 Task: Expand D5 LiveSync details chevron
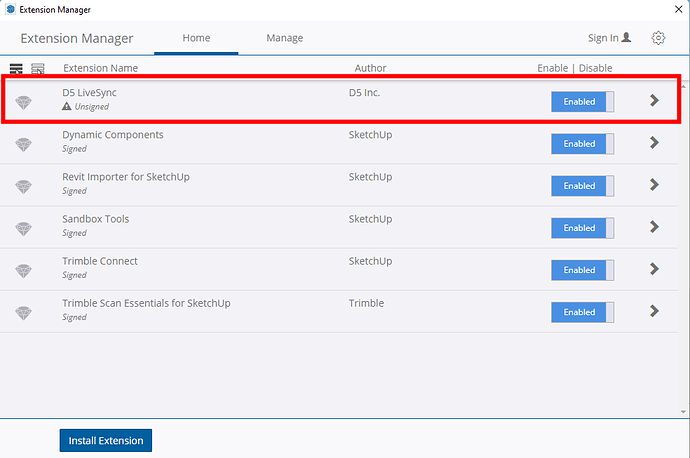click(655, 101)
